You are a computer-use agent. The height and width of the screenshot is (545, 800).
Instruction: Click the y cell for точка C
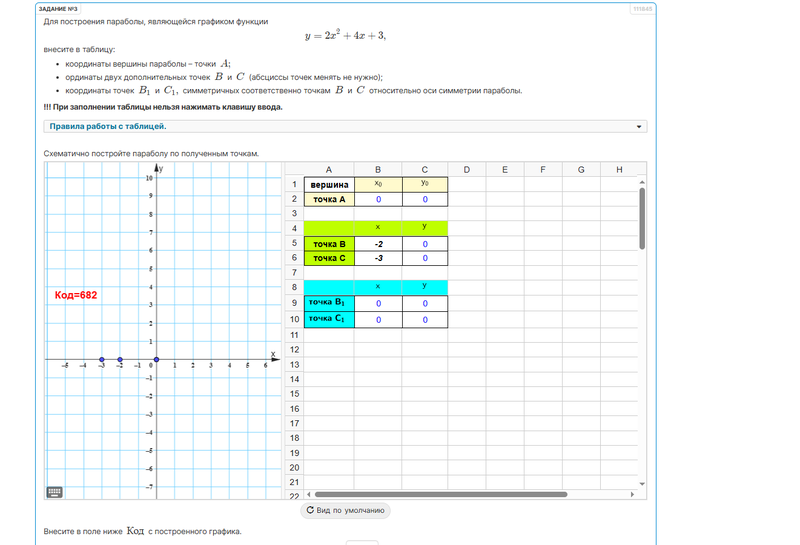click(x=425, y=258)
